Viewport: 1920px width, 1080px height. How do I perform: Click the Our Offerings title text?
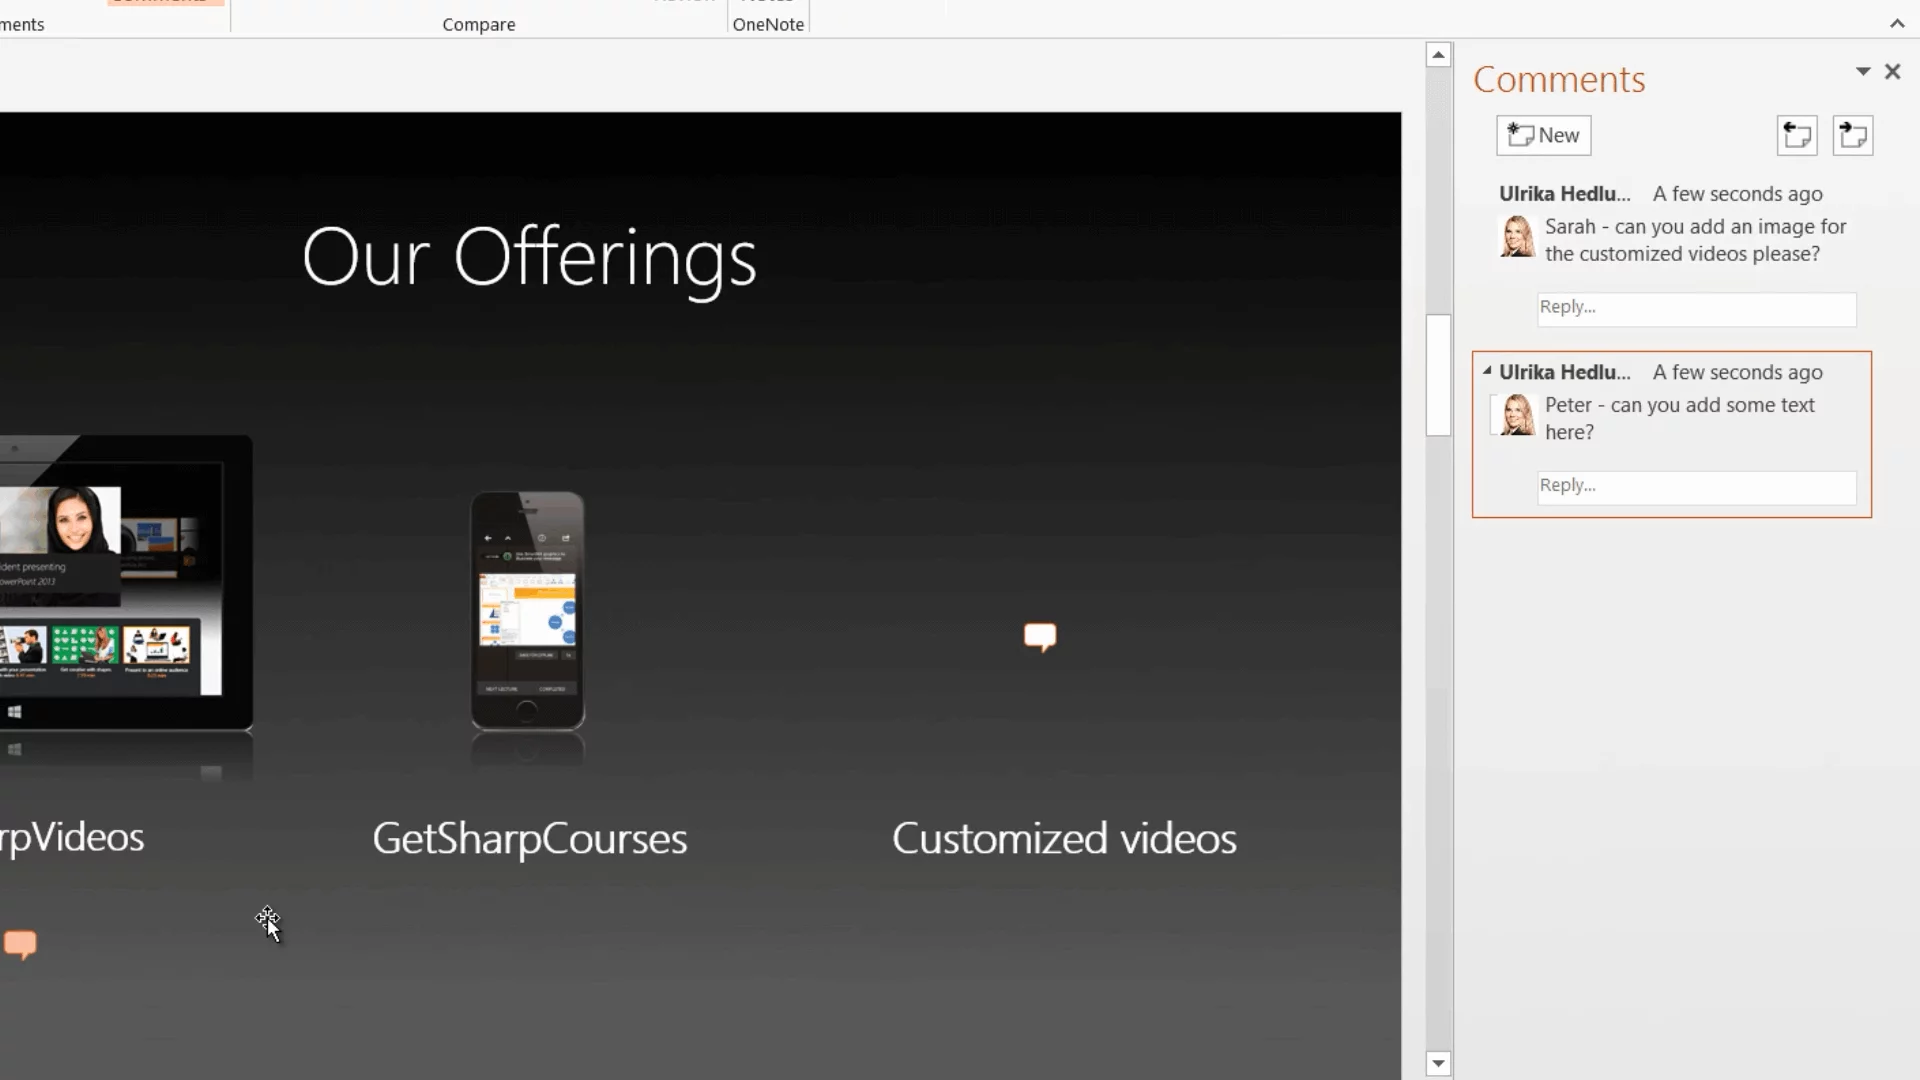[x=529, y=258]
